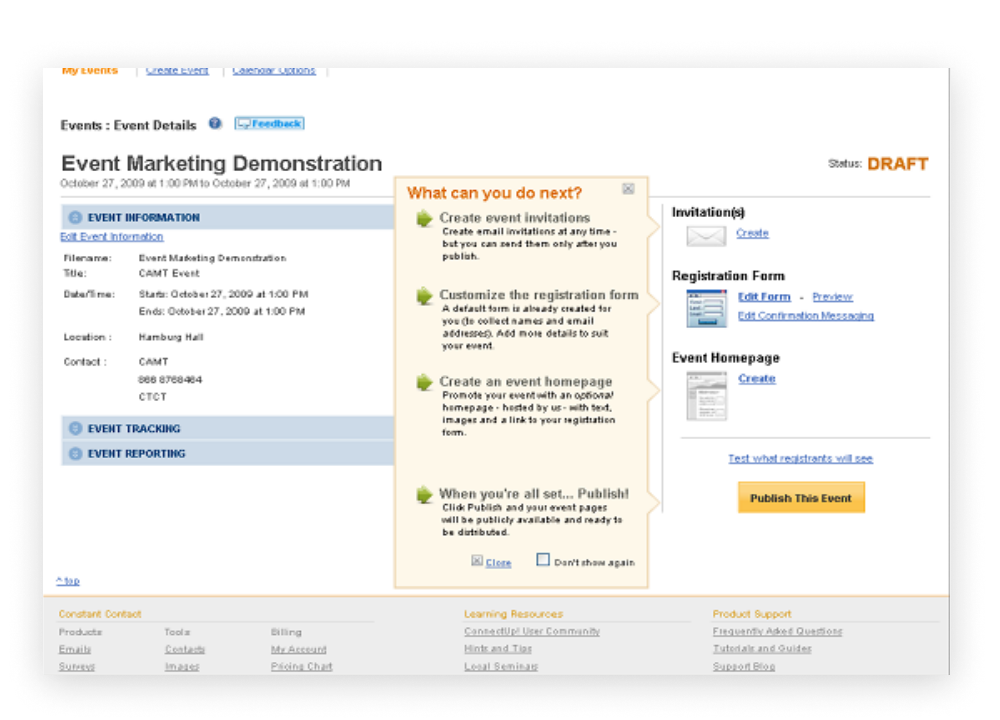
Task: Open the help question mark icon
Action: 215,124
